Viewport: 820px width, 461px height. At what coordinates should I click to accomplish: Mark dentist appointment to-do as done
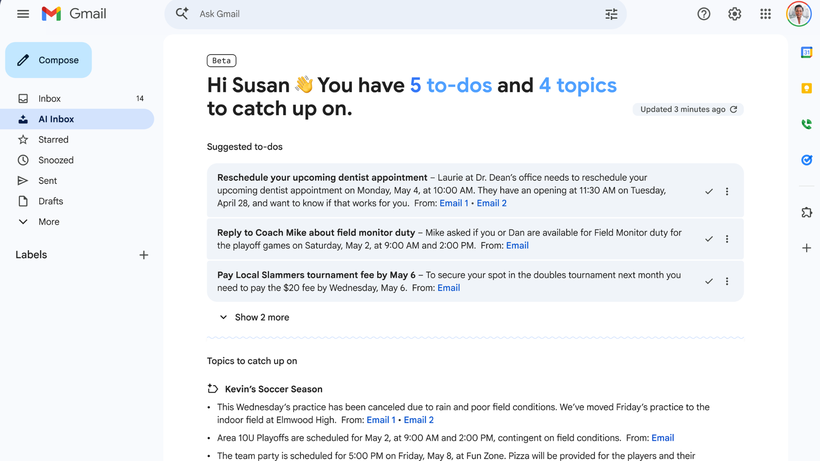[x=709, y=191]
